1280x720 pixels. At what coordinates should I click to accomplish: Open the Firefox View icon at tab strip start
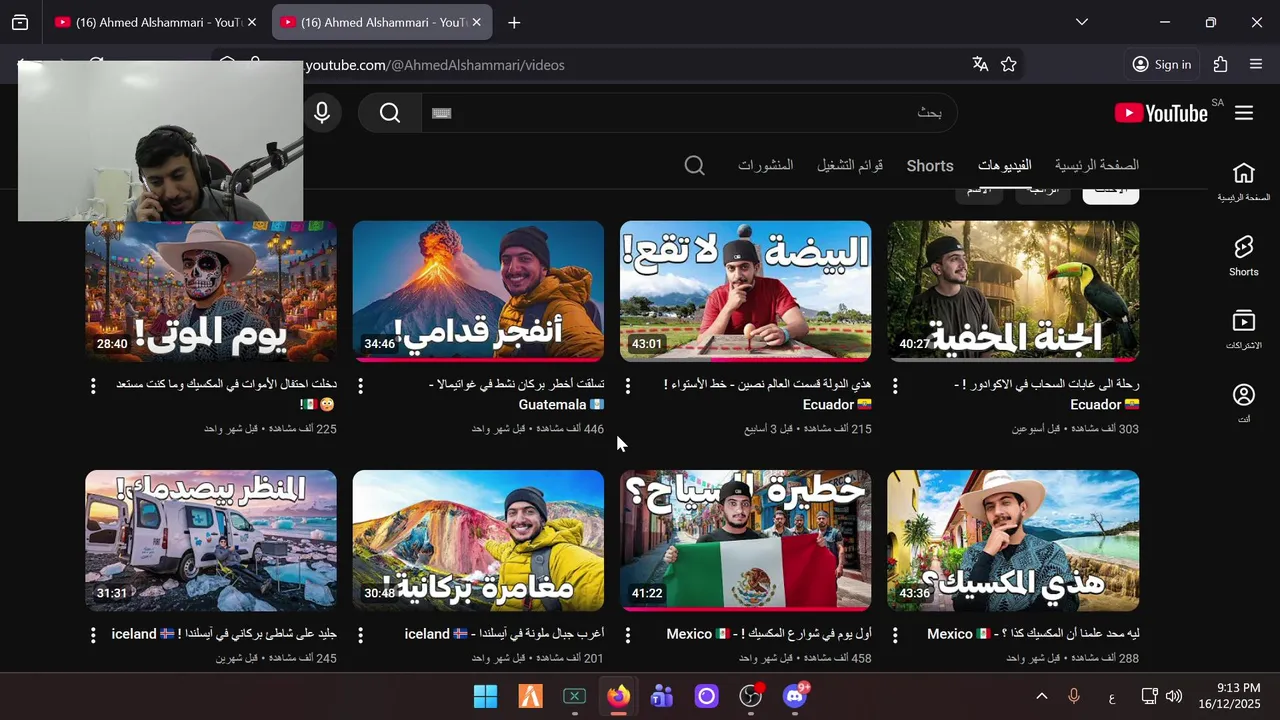(x=20, y=22)
